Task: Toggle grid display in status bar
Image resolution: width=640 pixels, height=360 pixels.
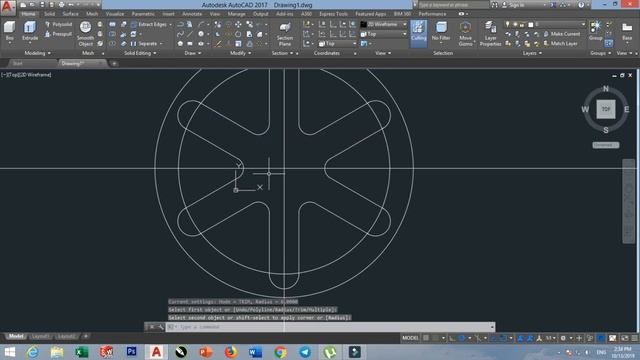Action: tap(426, 338)
